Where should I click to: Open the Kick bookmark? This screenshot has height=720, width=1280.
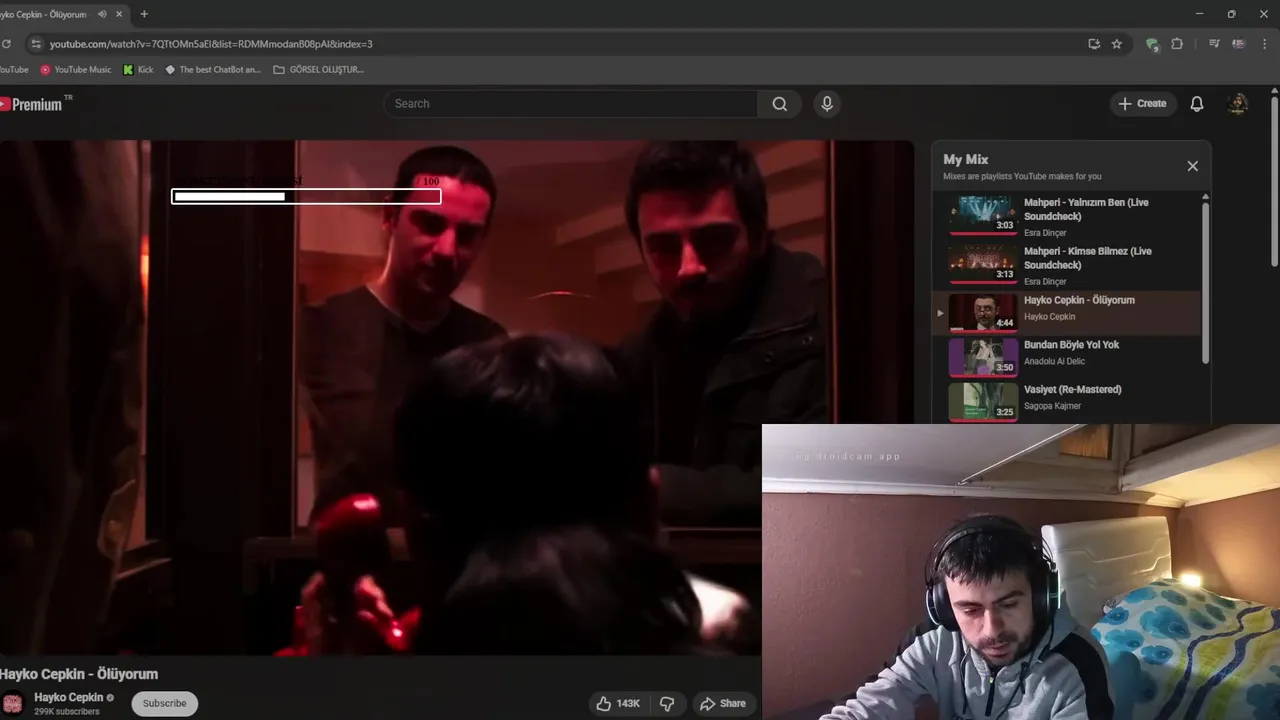tap(138, 70)
